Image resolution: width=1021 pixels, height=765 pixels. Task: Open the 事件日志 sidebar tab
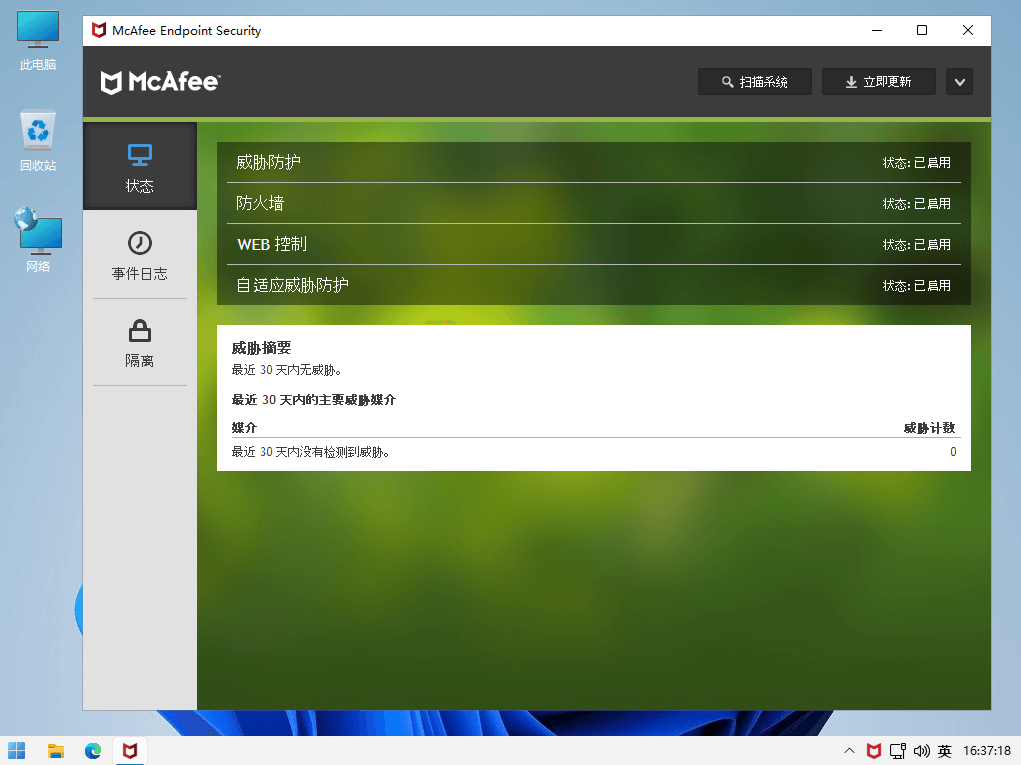click(139, 255)
